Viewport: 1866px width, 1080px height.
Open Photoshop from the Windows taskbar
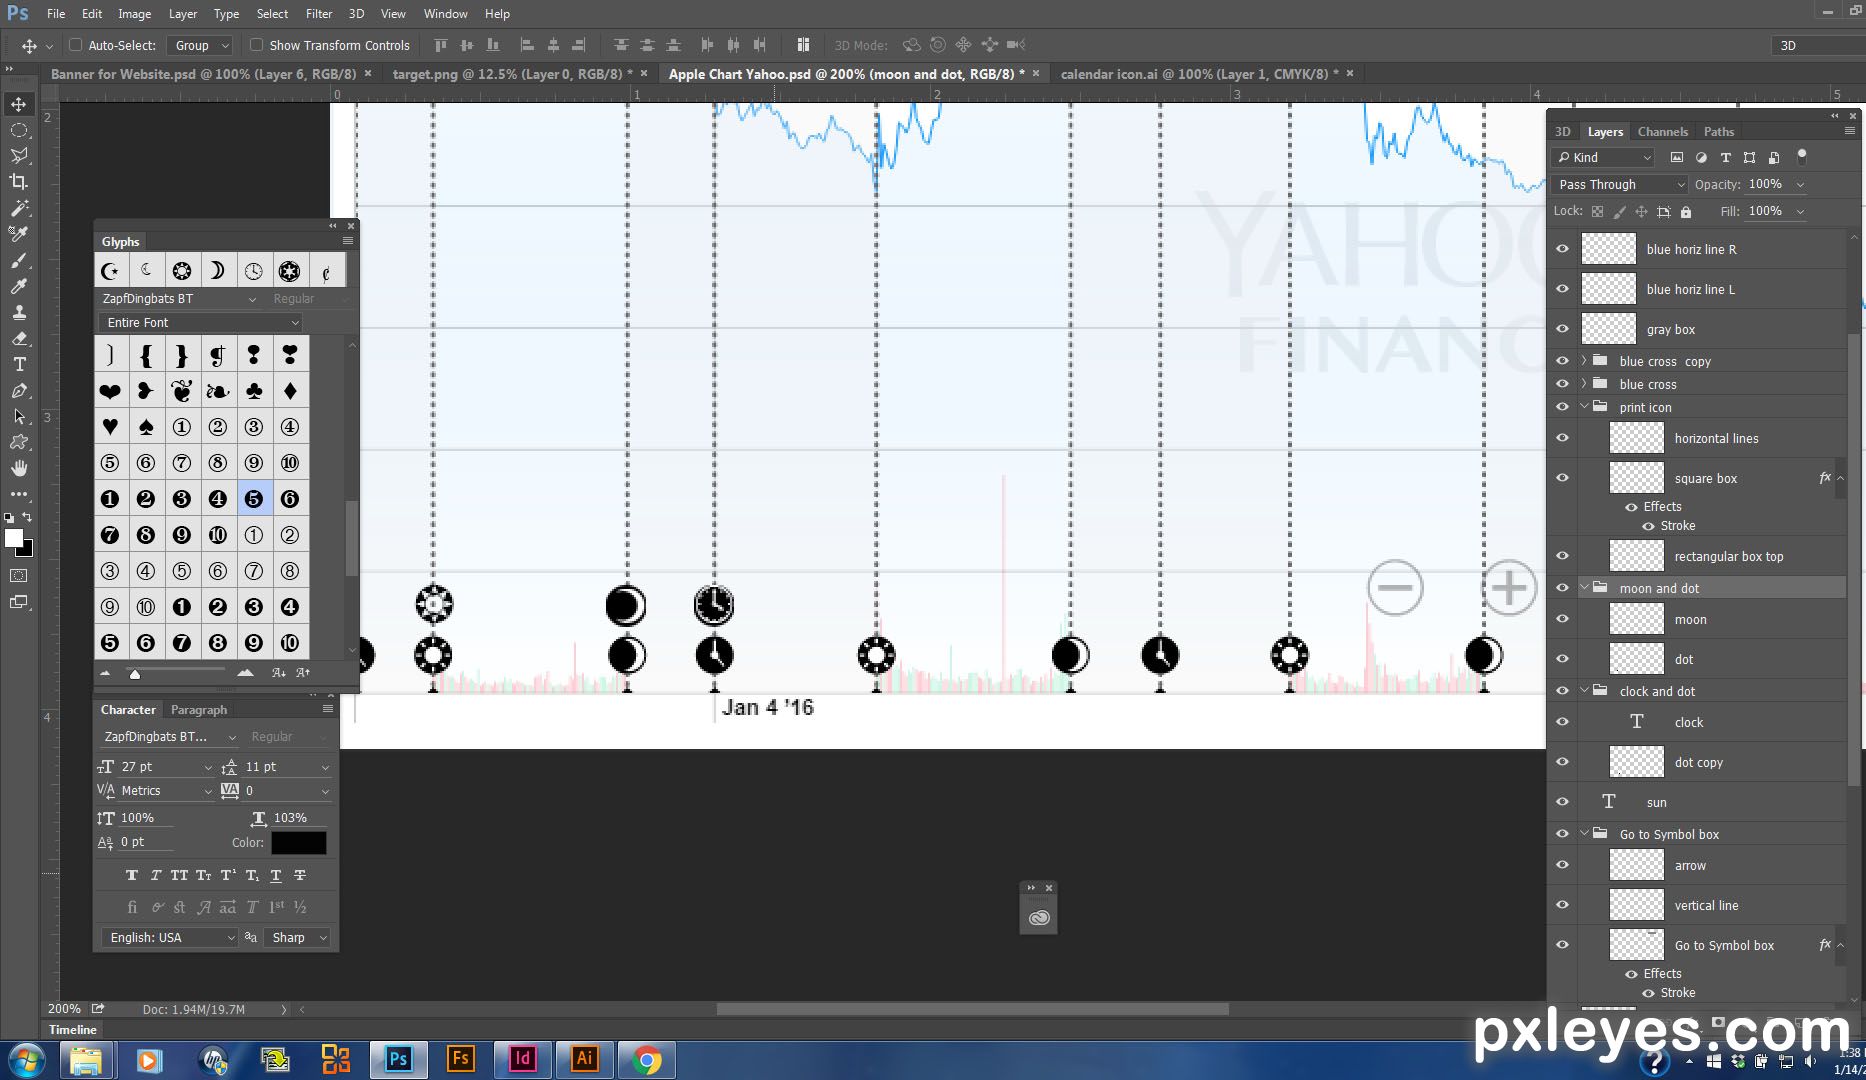click(398, 1059)
